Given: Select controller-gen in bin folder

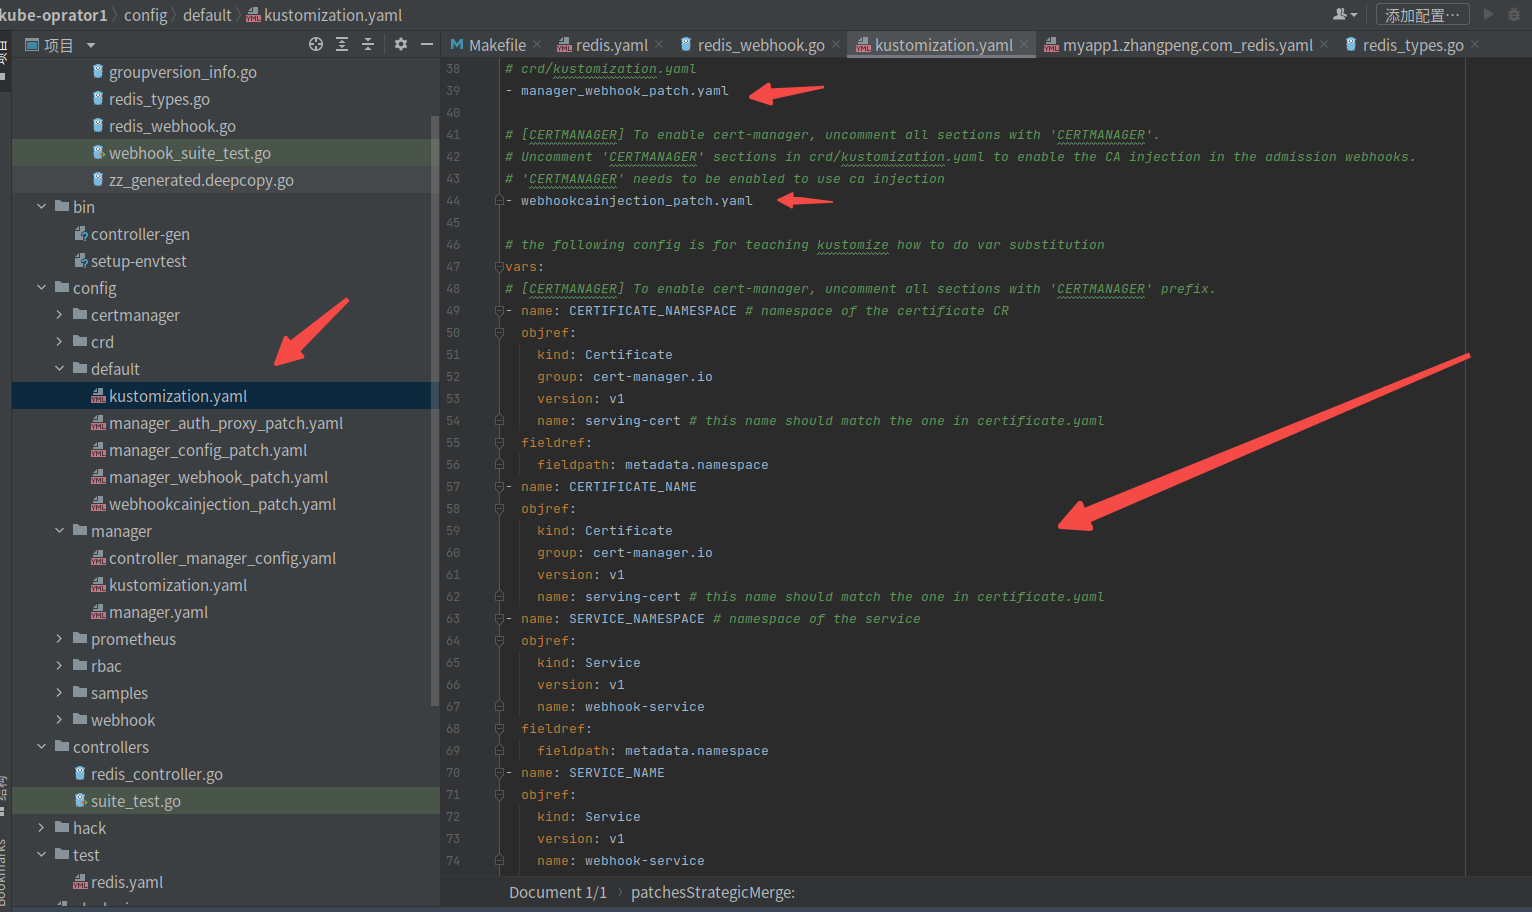Looking at the screenshot, I should (x=140, y=234).
